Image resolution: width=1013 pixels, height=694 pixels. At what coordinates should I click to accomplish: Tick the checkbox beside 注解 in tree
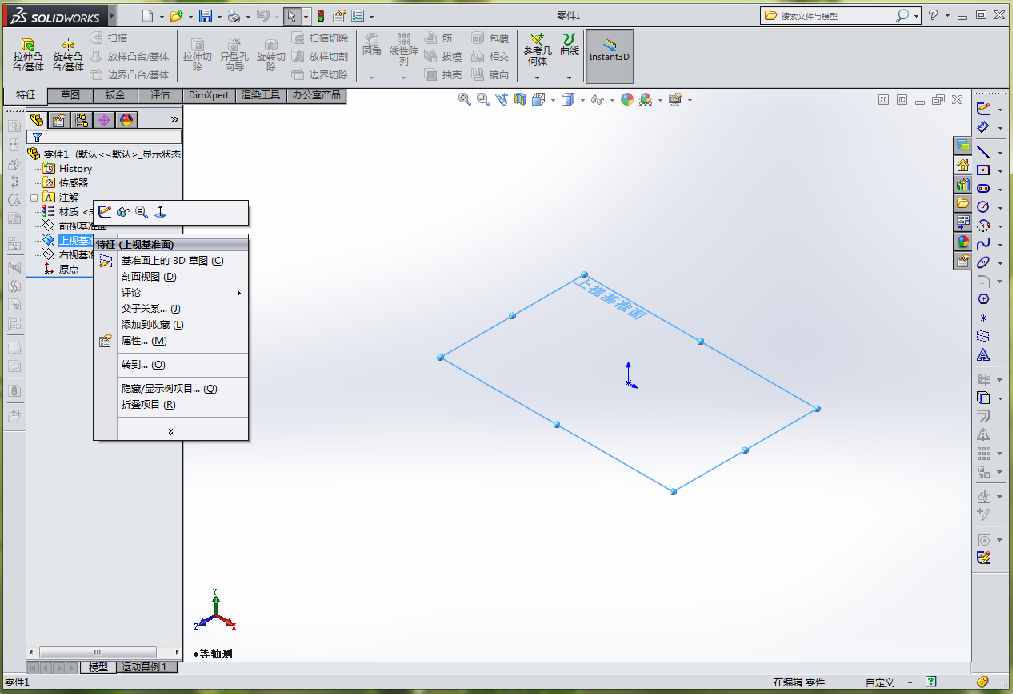(34, 198)
